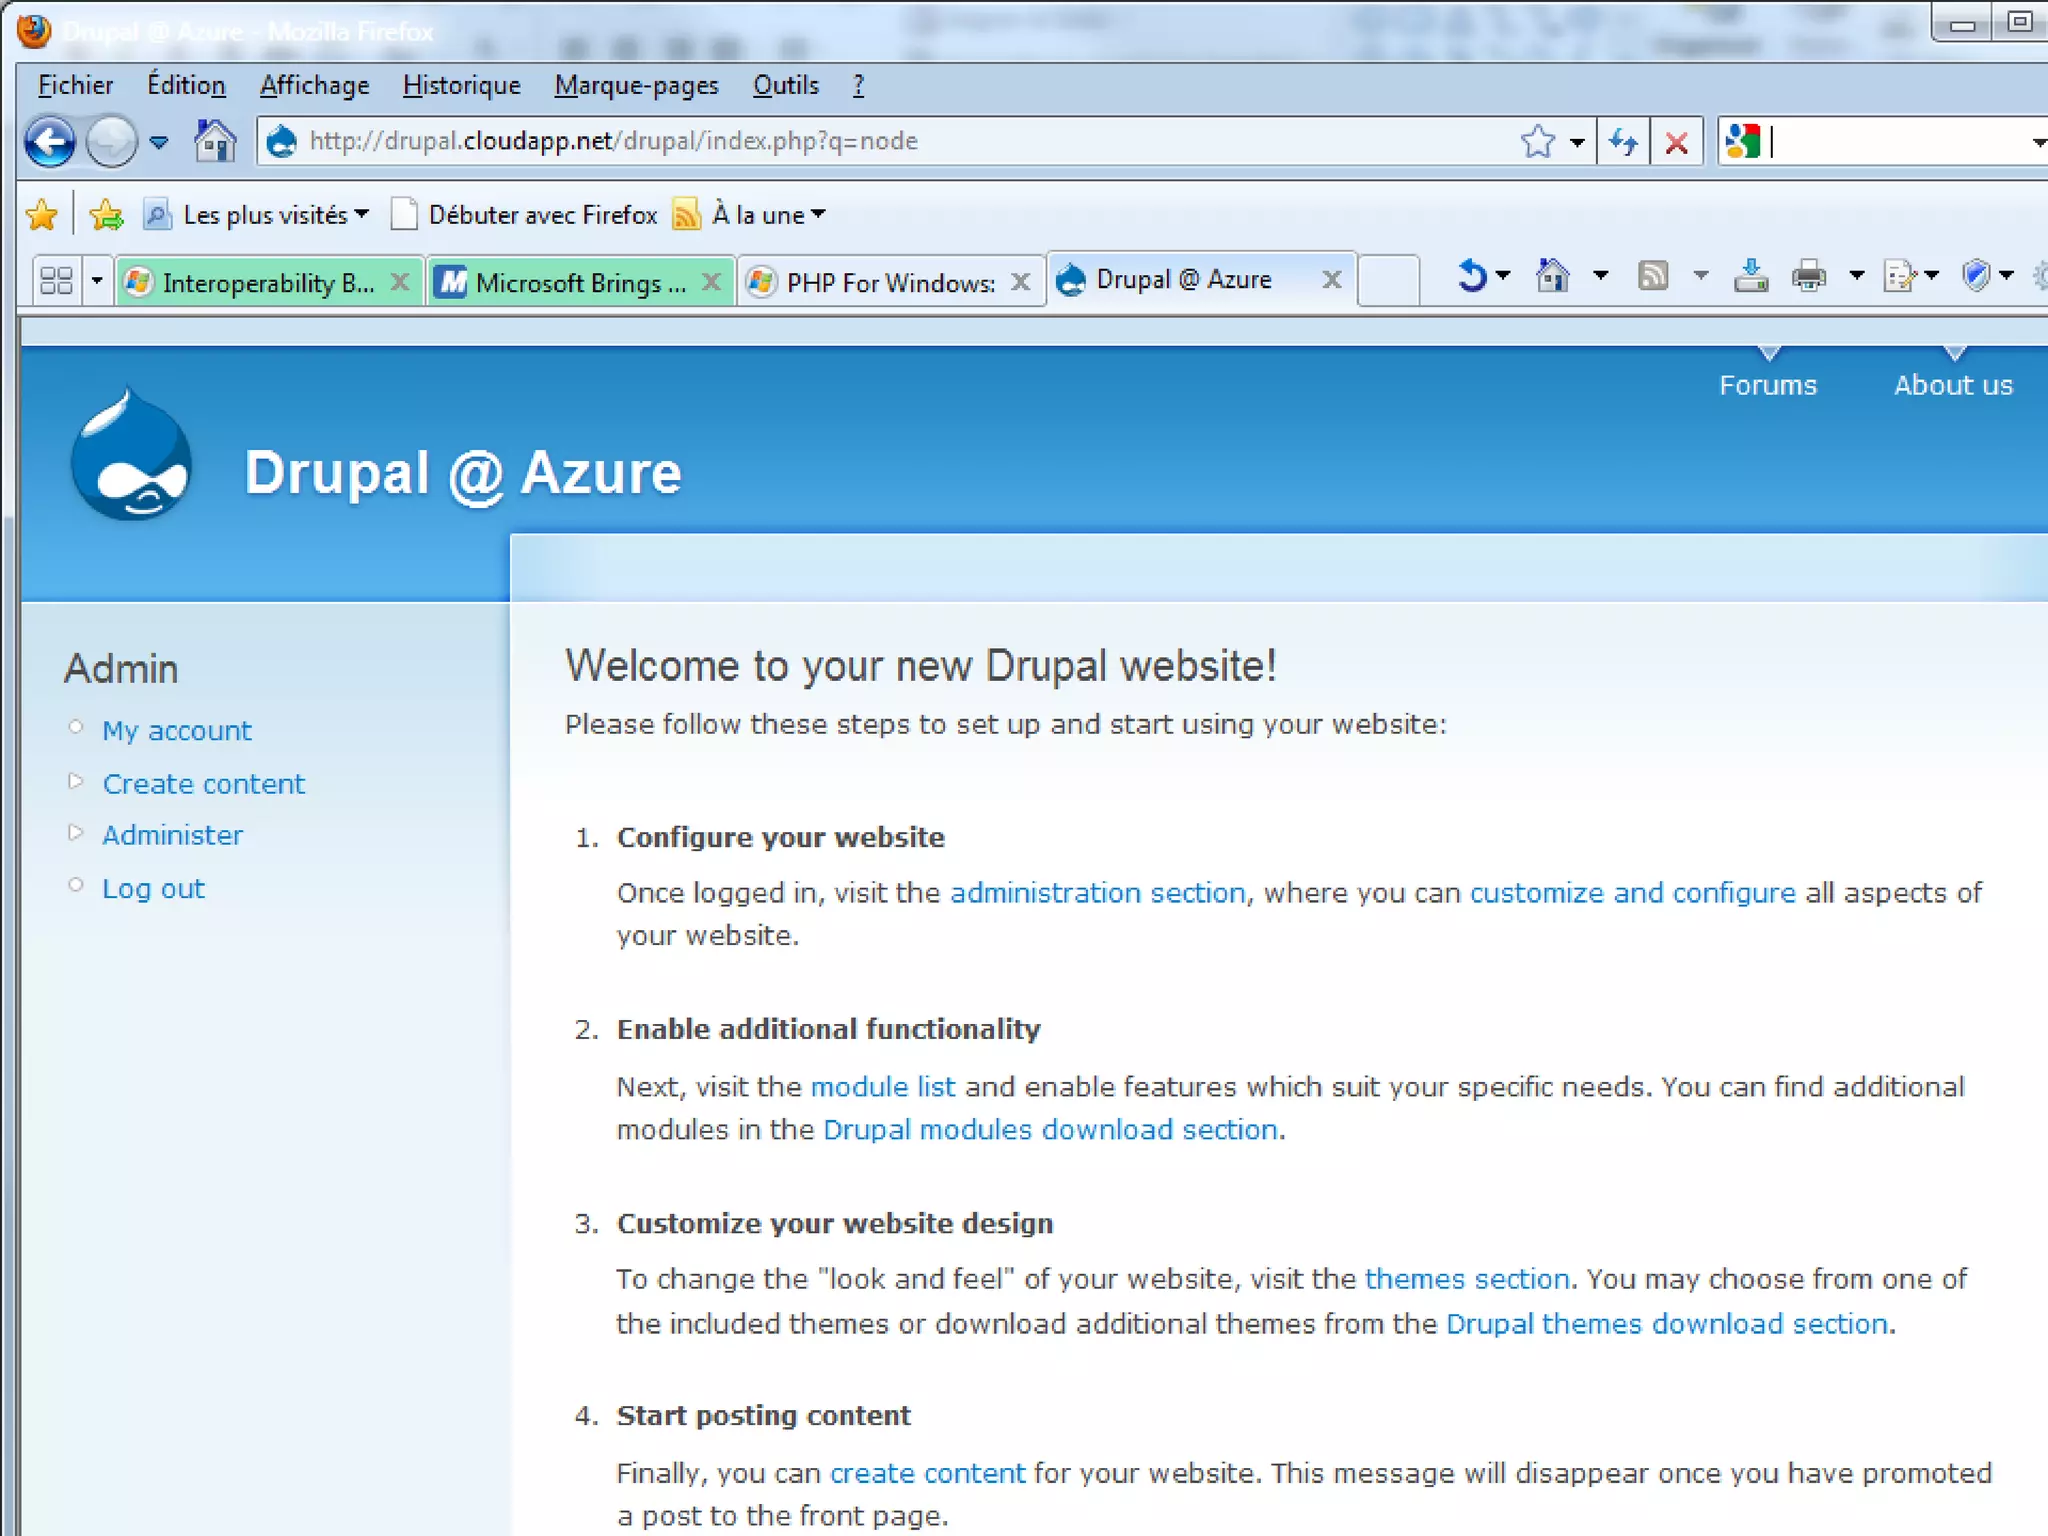Image resolution: width=2048 pixels, height=1536 pixels.
Task: Click the blue undo arrow toolbar icon
Action: (1471, 275)
